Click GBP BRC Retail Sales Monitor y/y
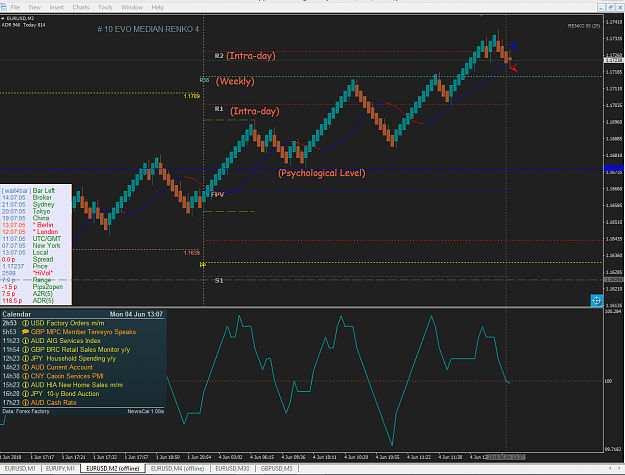Screen dimensions: 625x475 pos(81,349)
